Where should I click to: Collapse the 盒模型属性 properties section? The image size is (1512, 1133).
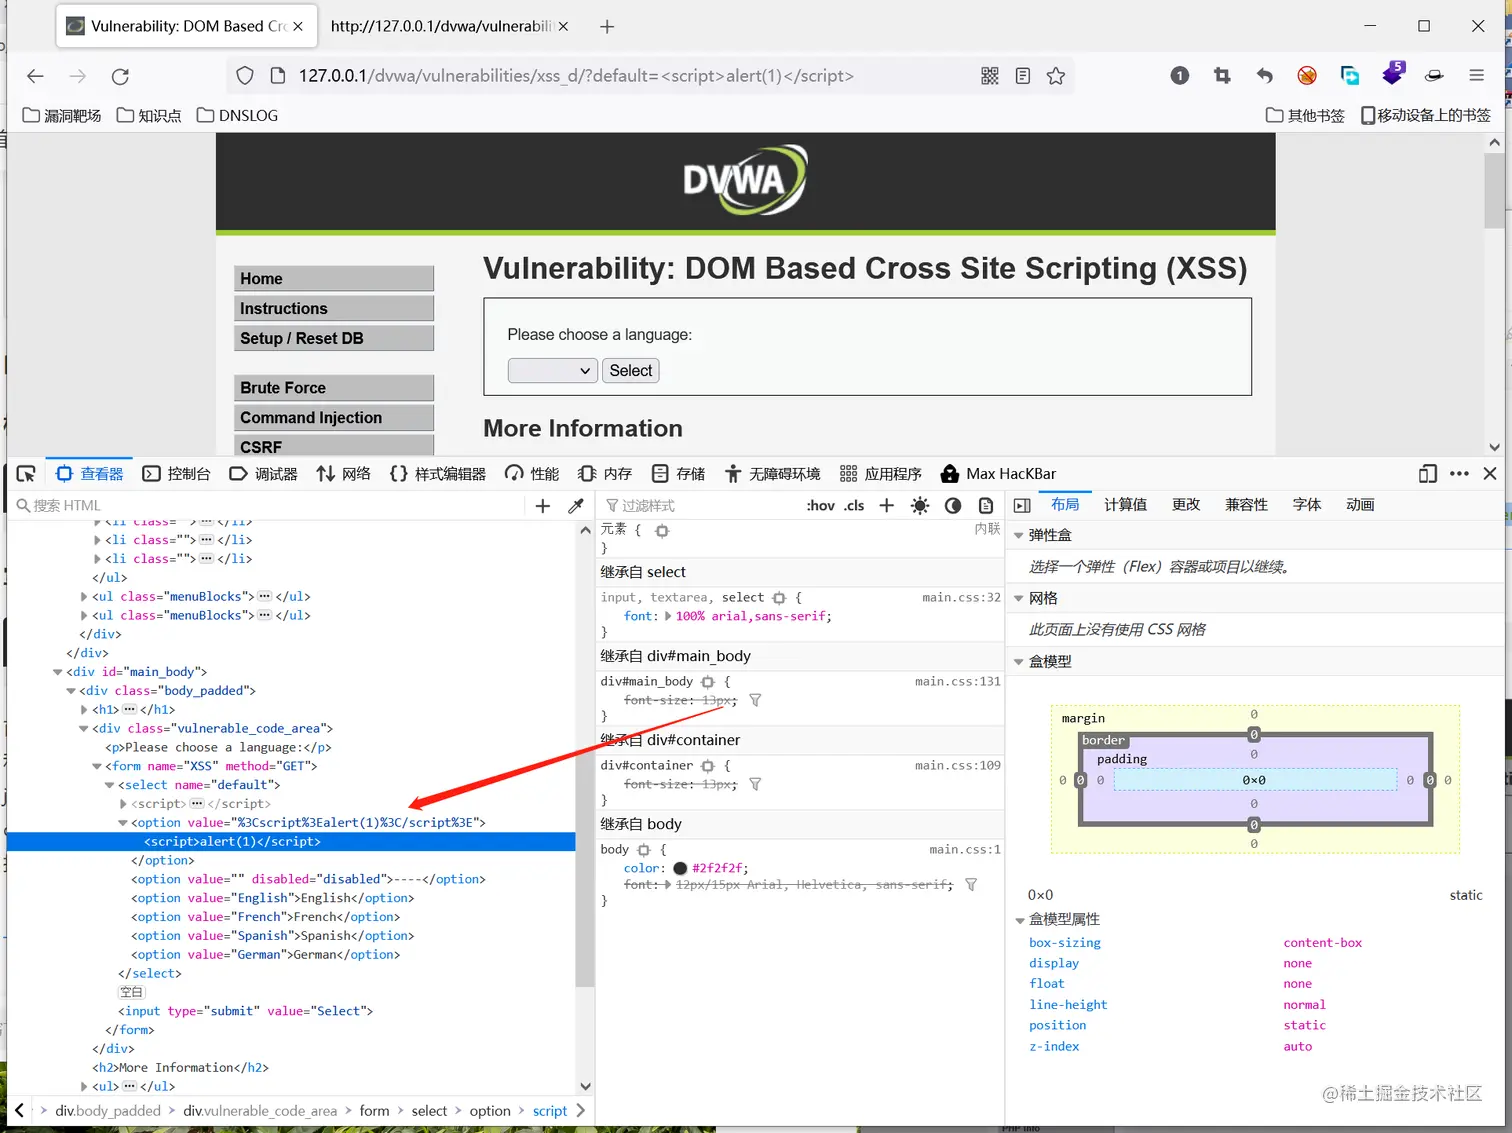point(1019,920)
